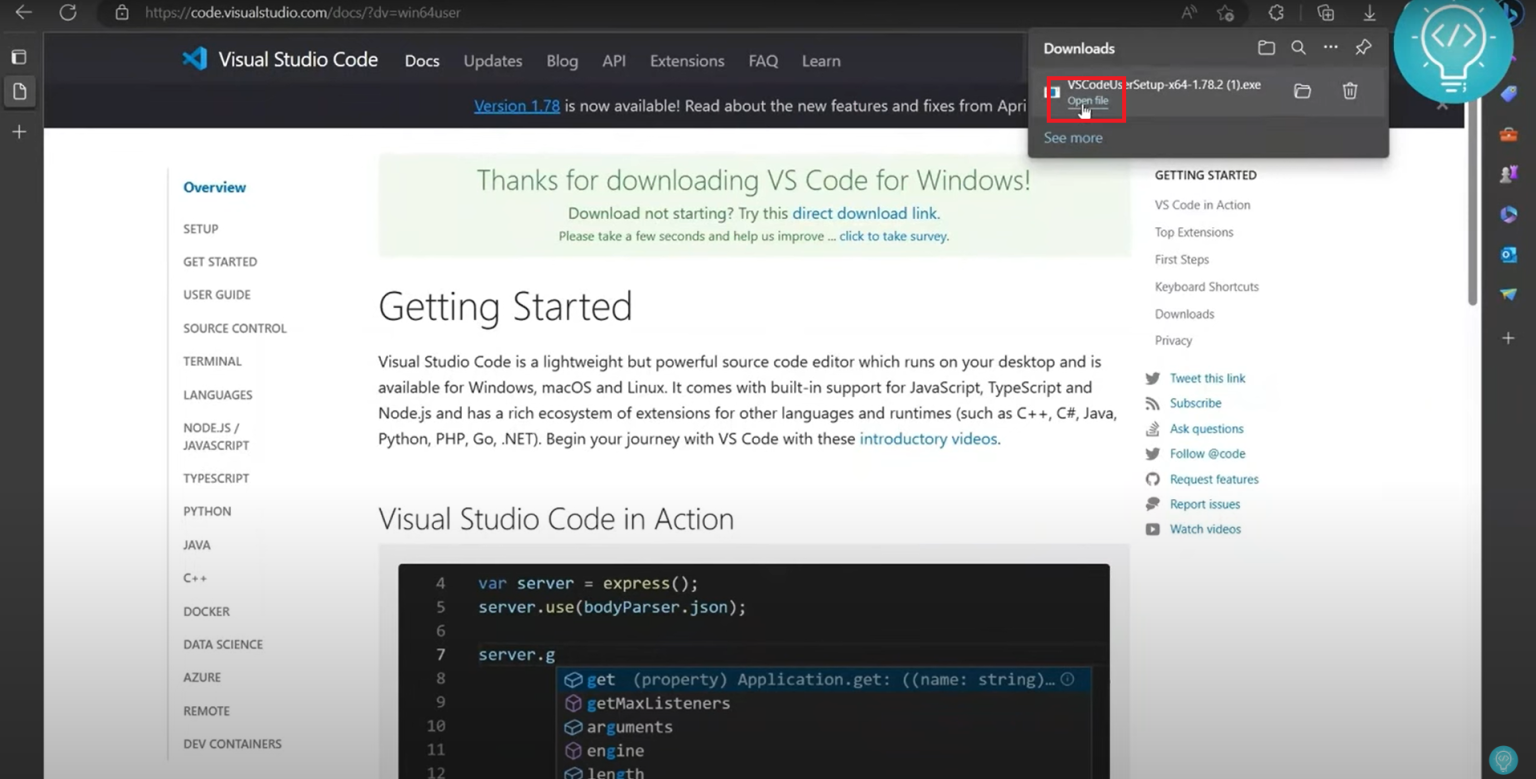This screenshot has width=1536, height=779.
Task: Expand See more in Downloads
Action: tap(1072, 138)
